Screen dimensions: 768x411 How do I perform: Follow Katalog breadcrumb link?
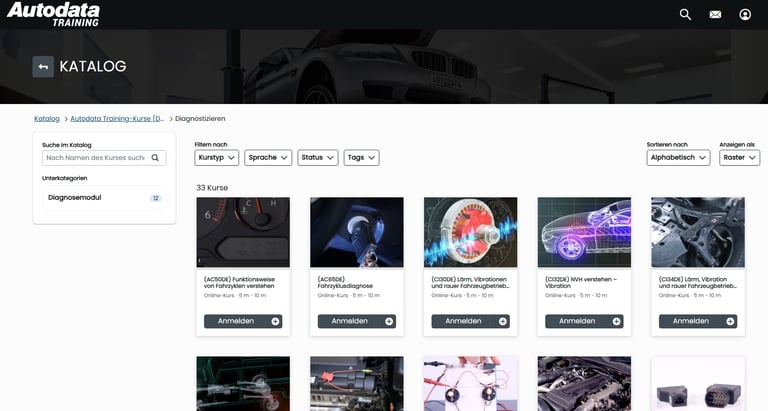pyautogui.click(x=47, y=119)
